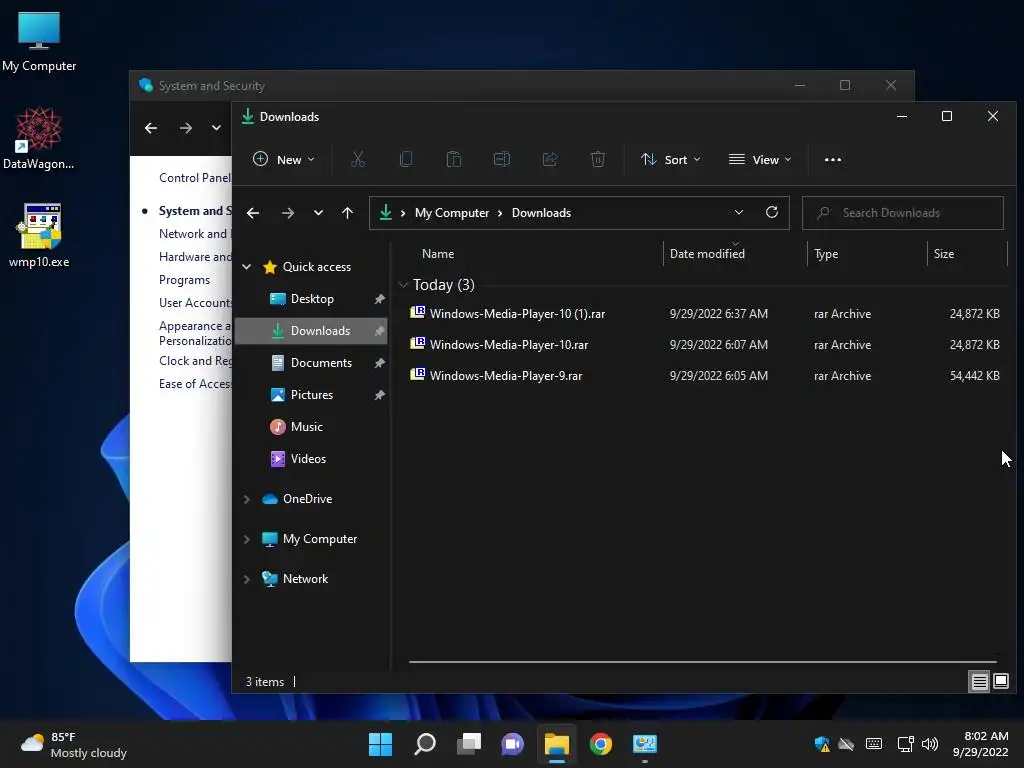This screenshot has width=1024, height=768.
Task: Click the Search Downloads field
Action: pos(903,213)
